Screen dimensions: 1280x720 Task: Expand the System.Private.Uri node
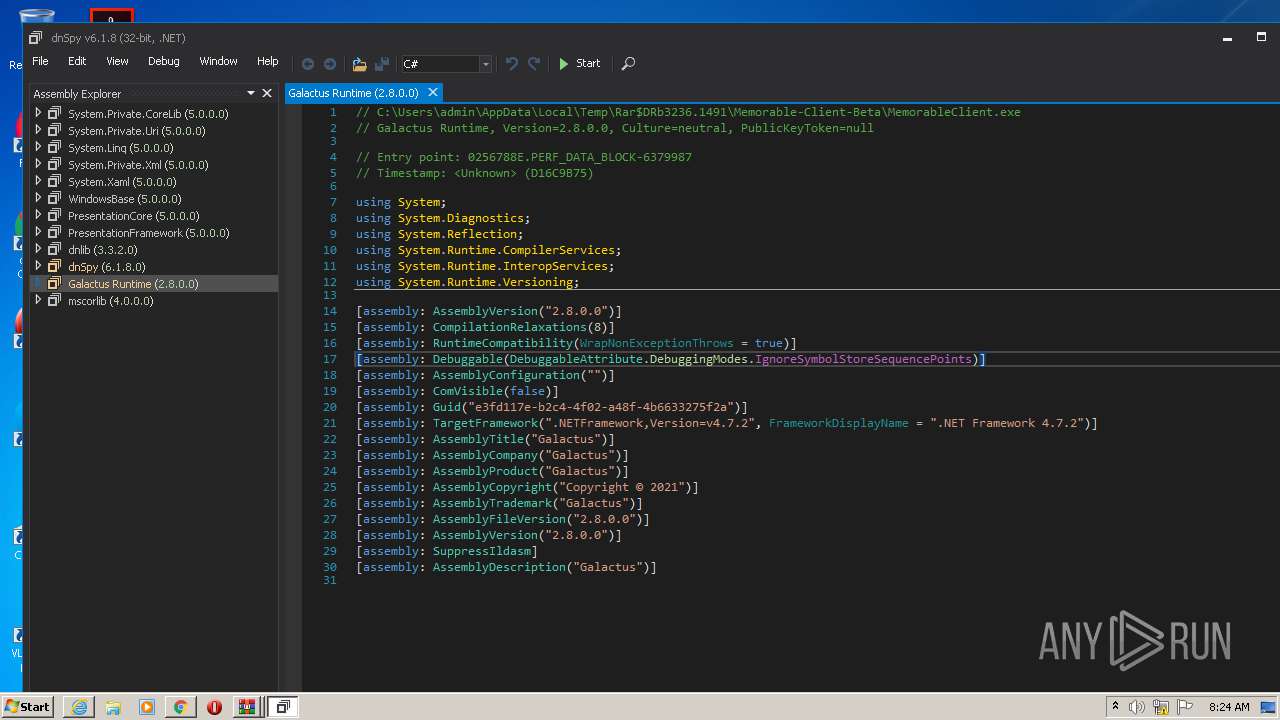(x=38, y=130)
